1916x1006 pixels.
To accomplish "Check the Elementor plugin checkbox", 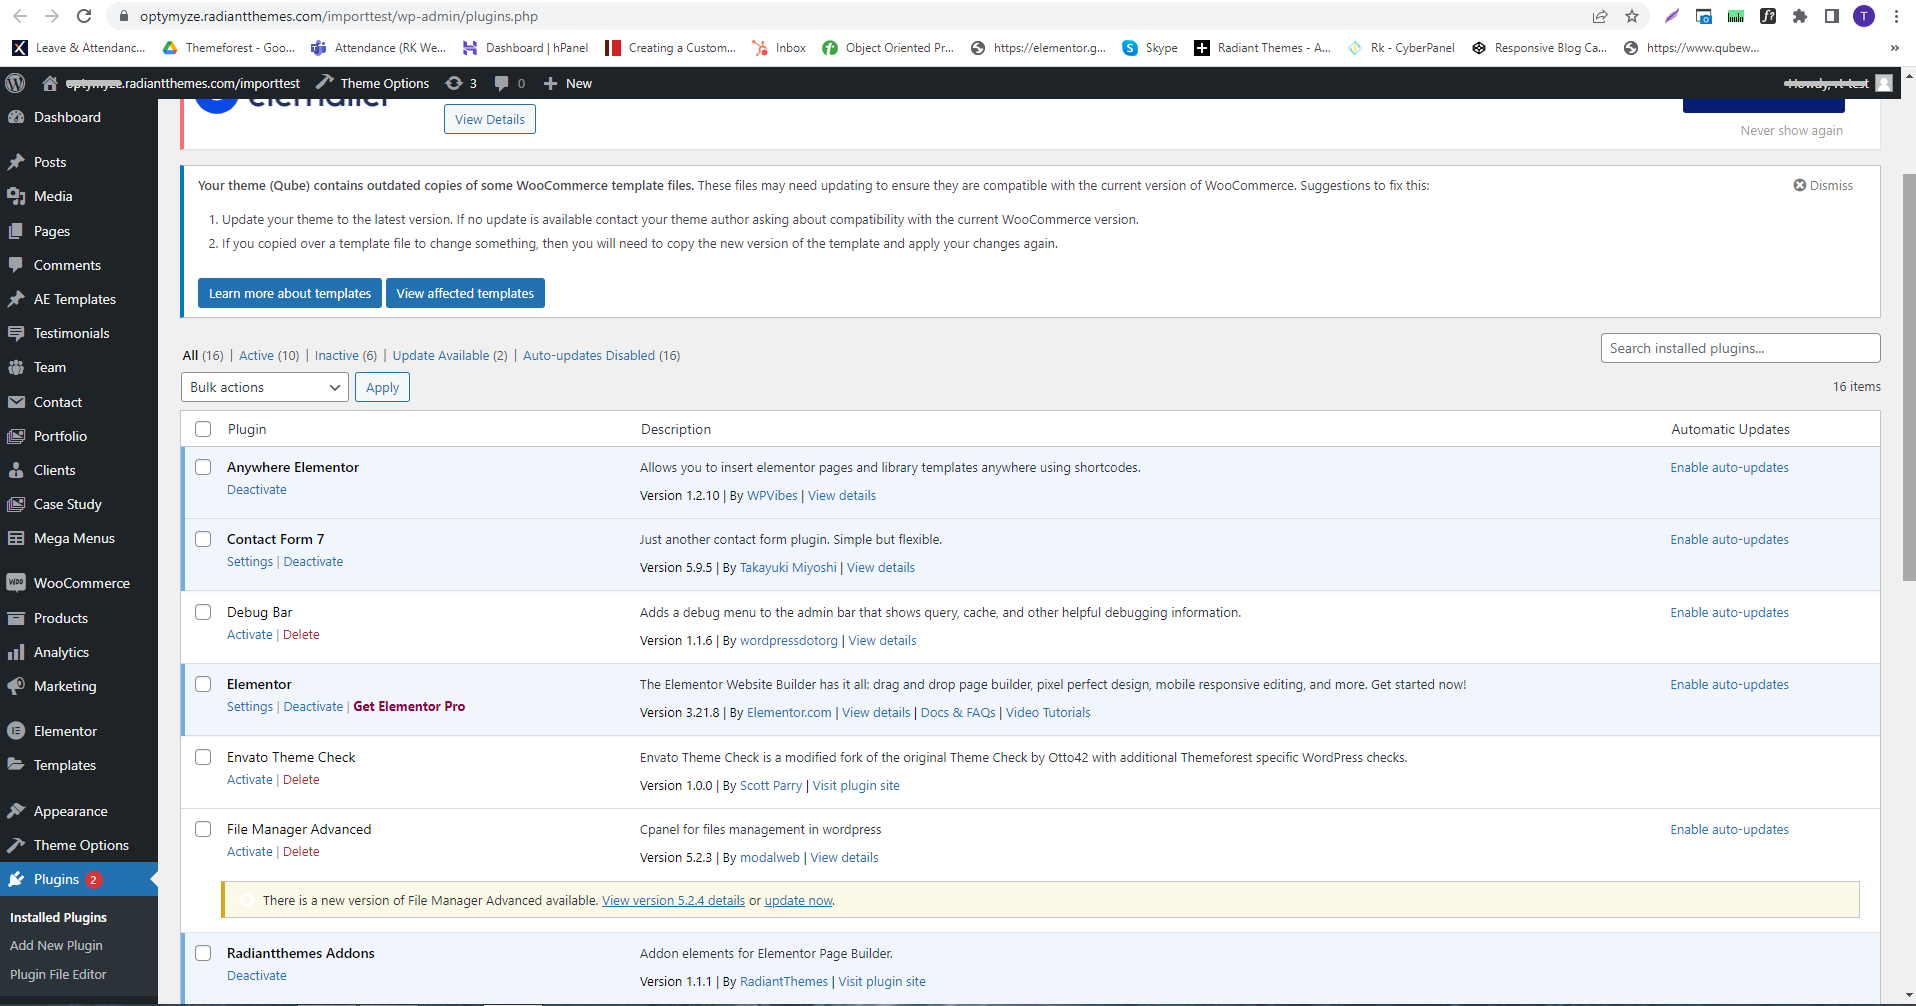I will [x=203, y=684].
